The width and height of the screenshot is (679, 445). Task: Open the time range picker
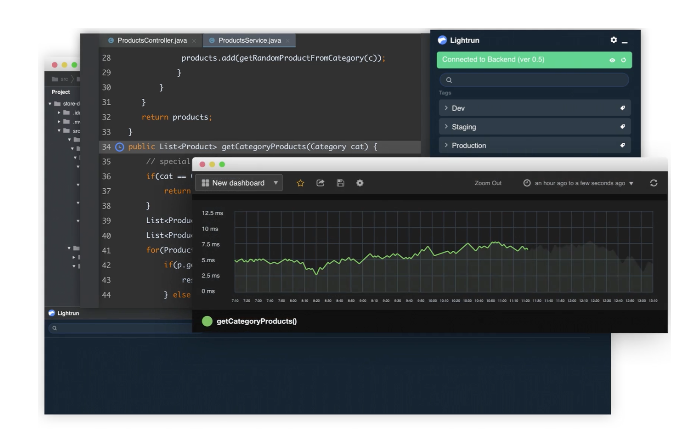tap(578, 183)
